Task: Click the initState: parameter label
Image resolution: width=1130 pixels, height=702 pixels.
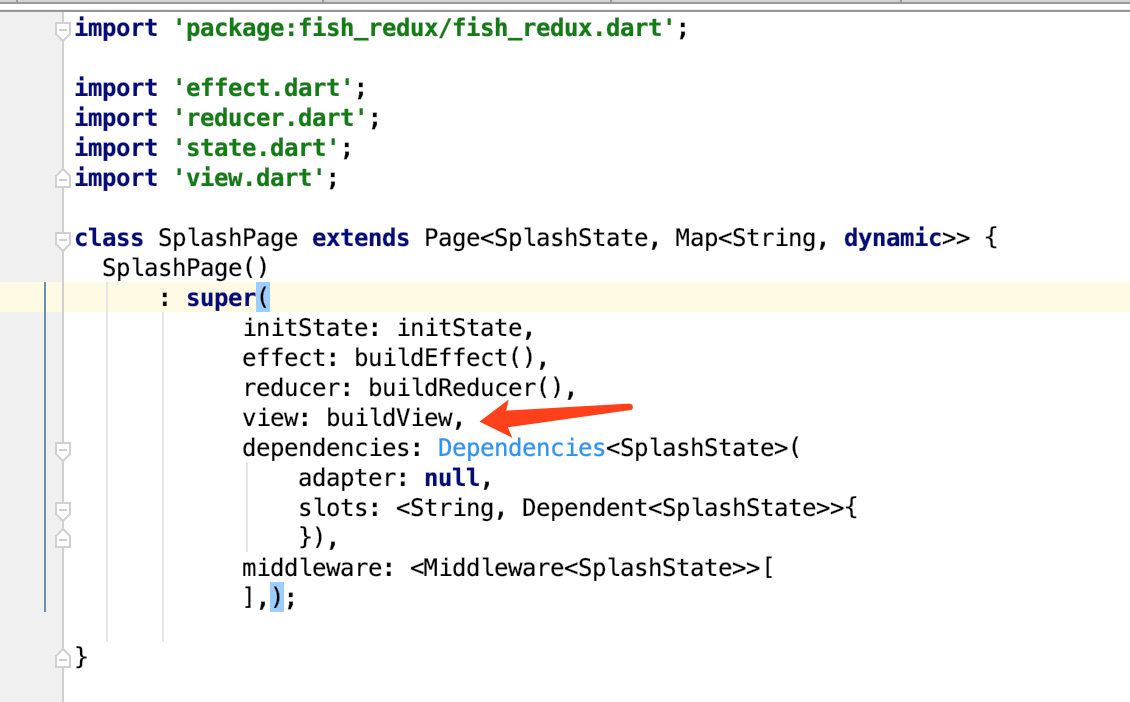Action: 311,328
